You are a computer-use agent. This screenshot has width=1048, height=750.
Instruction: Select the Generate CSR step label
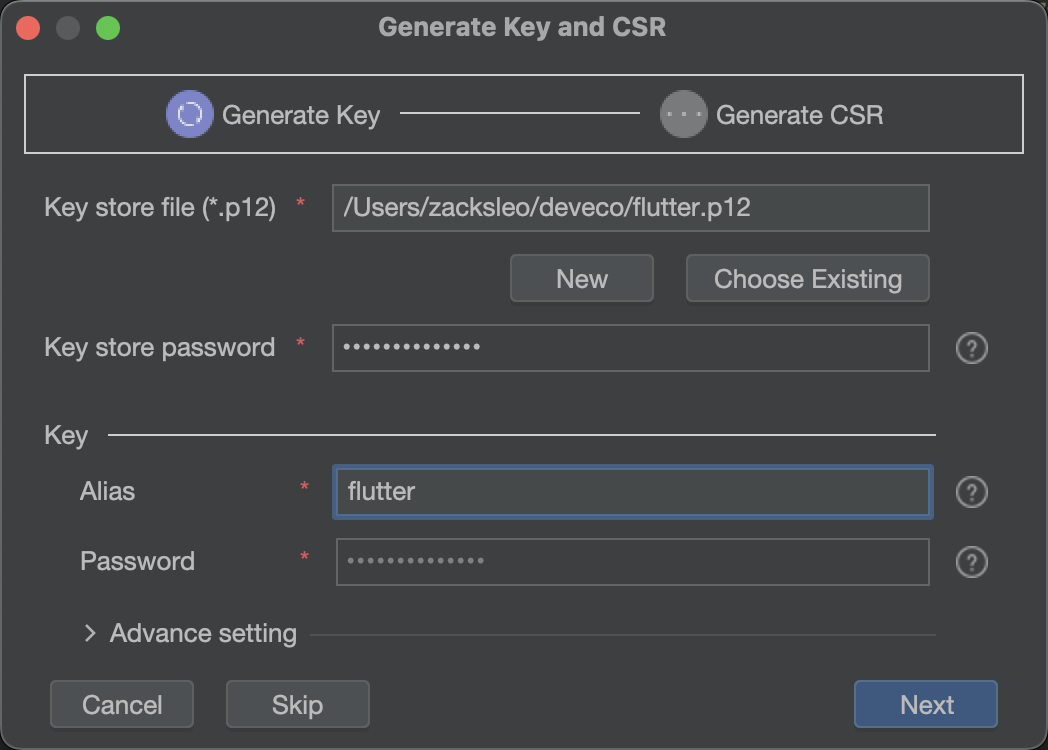coord(799,115)
